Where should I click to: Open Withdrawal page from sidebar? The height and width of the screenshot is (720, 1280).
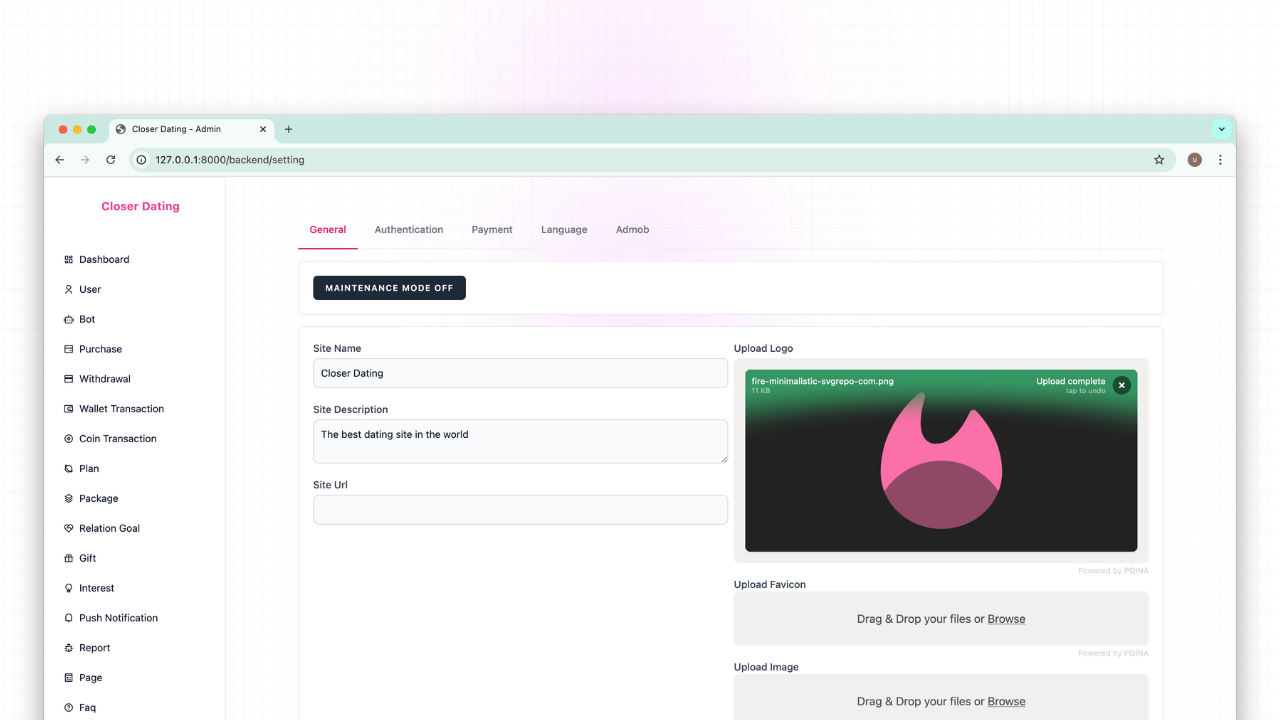click(x=105, y=379)
